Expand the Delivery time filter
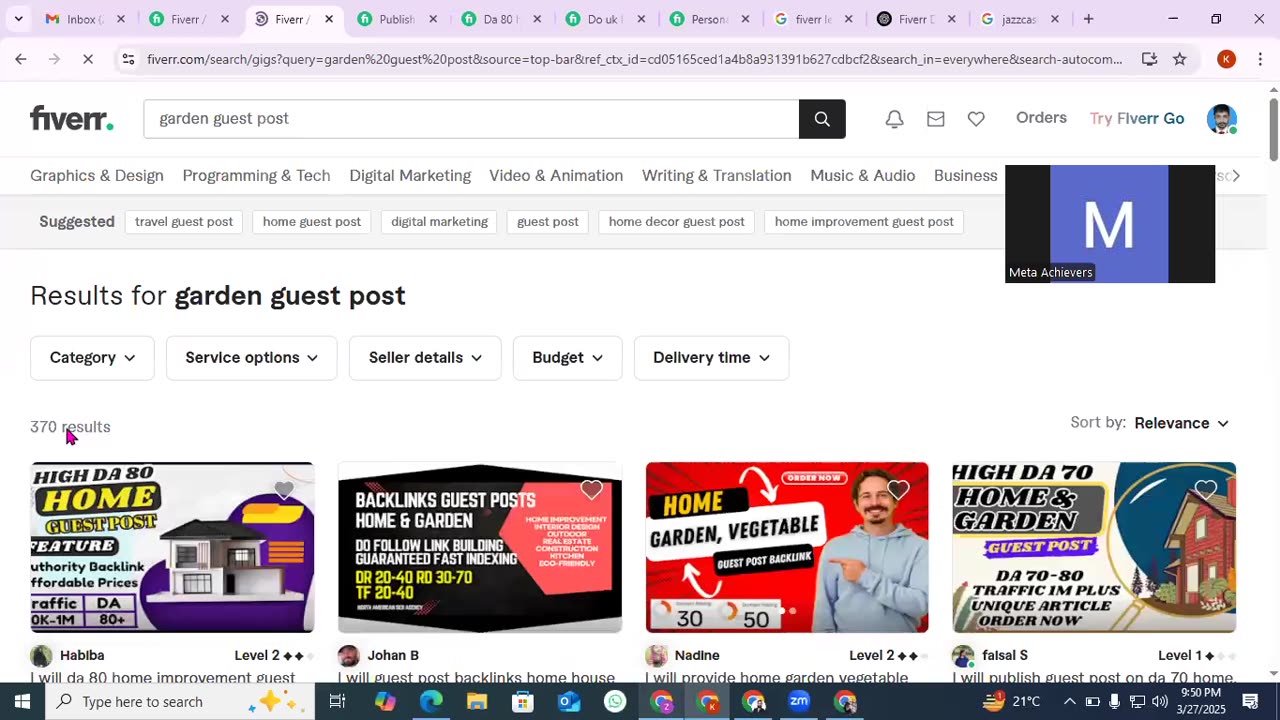Screen dimensions: 1280x720 click(x=711, y=358)
